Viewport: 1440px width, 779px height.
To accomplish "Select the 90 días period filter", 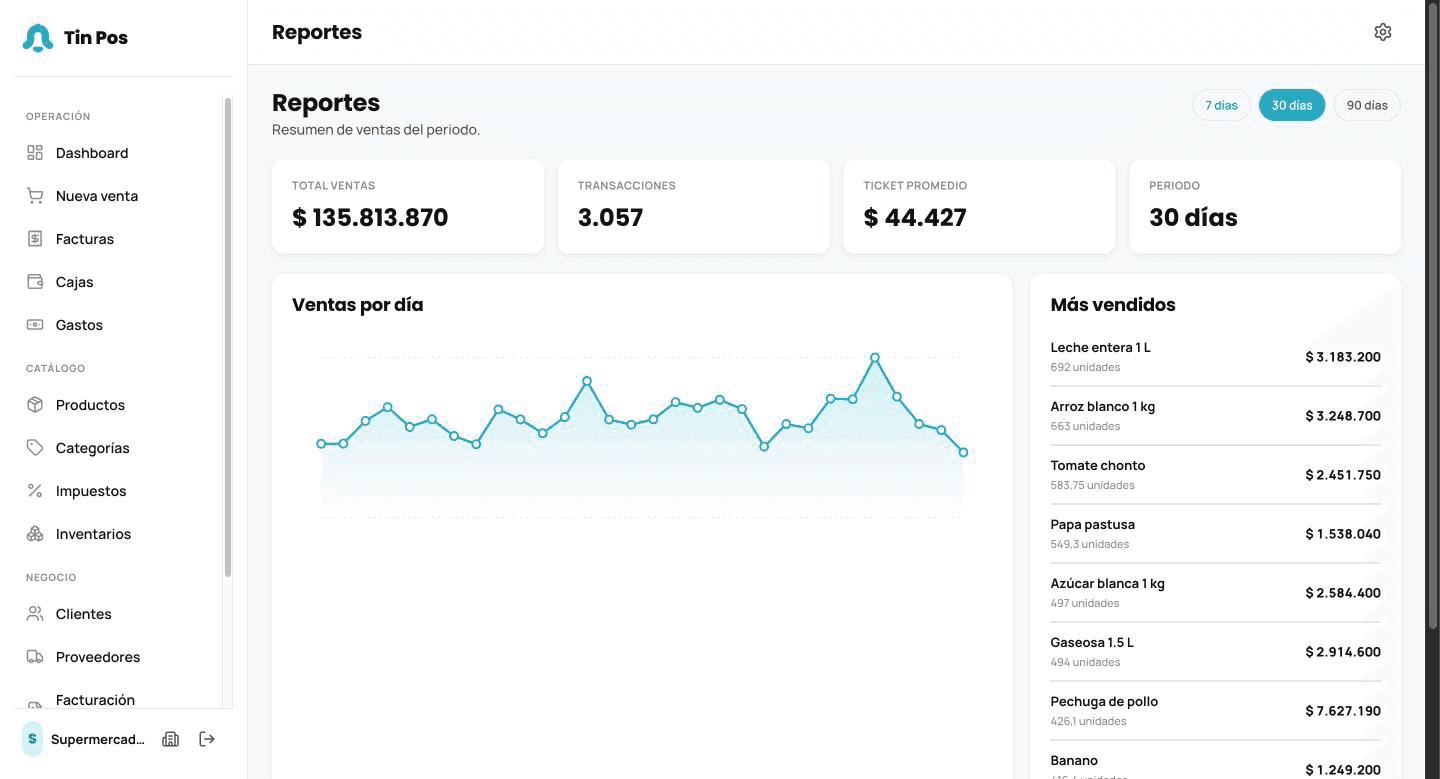I will [x=1367, y=105].
